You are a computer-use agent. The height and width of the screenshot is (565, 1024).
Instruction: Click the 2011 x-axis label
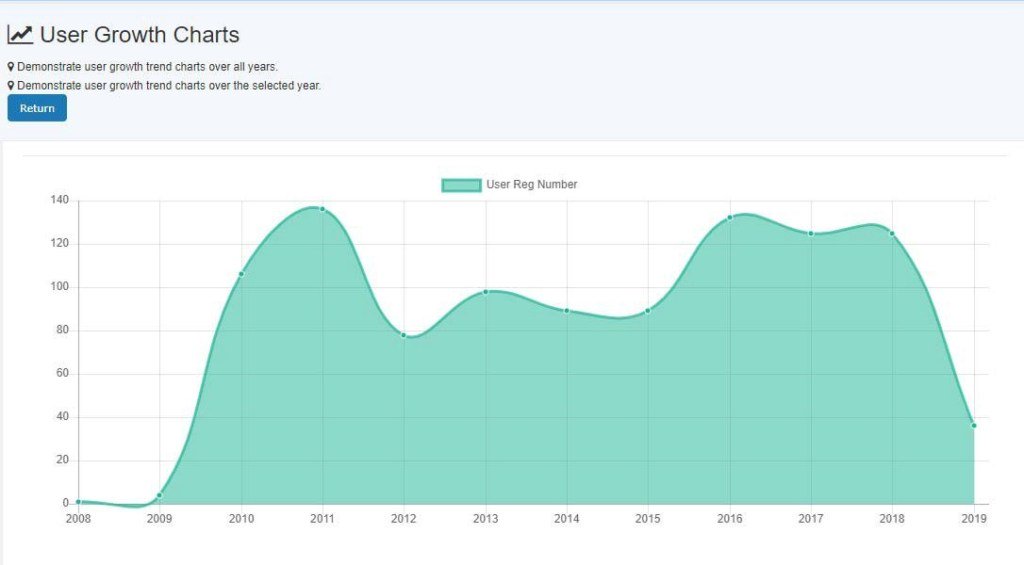(x=322, y=519)
